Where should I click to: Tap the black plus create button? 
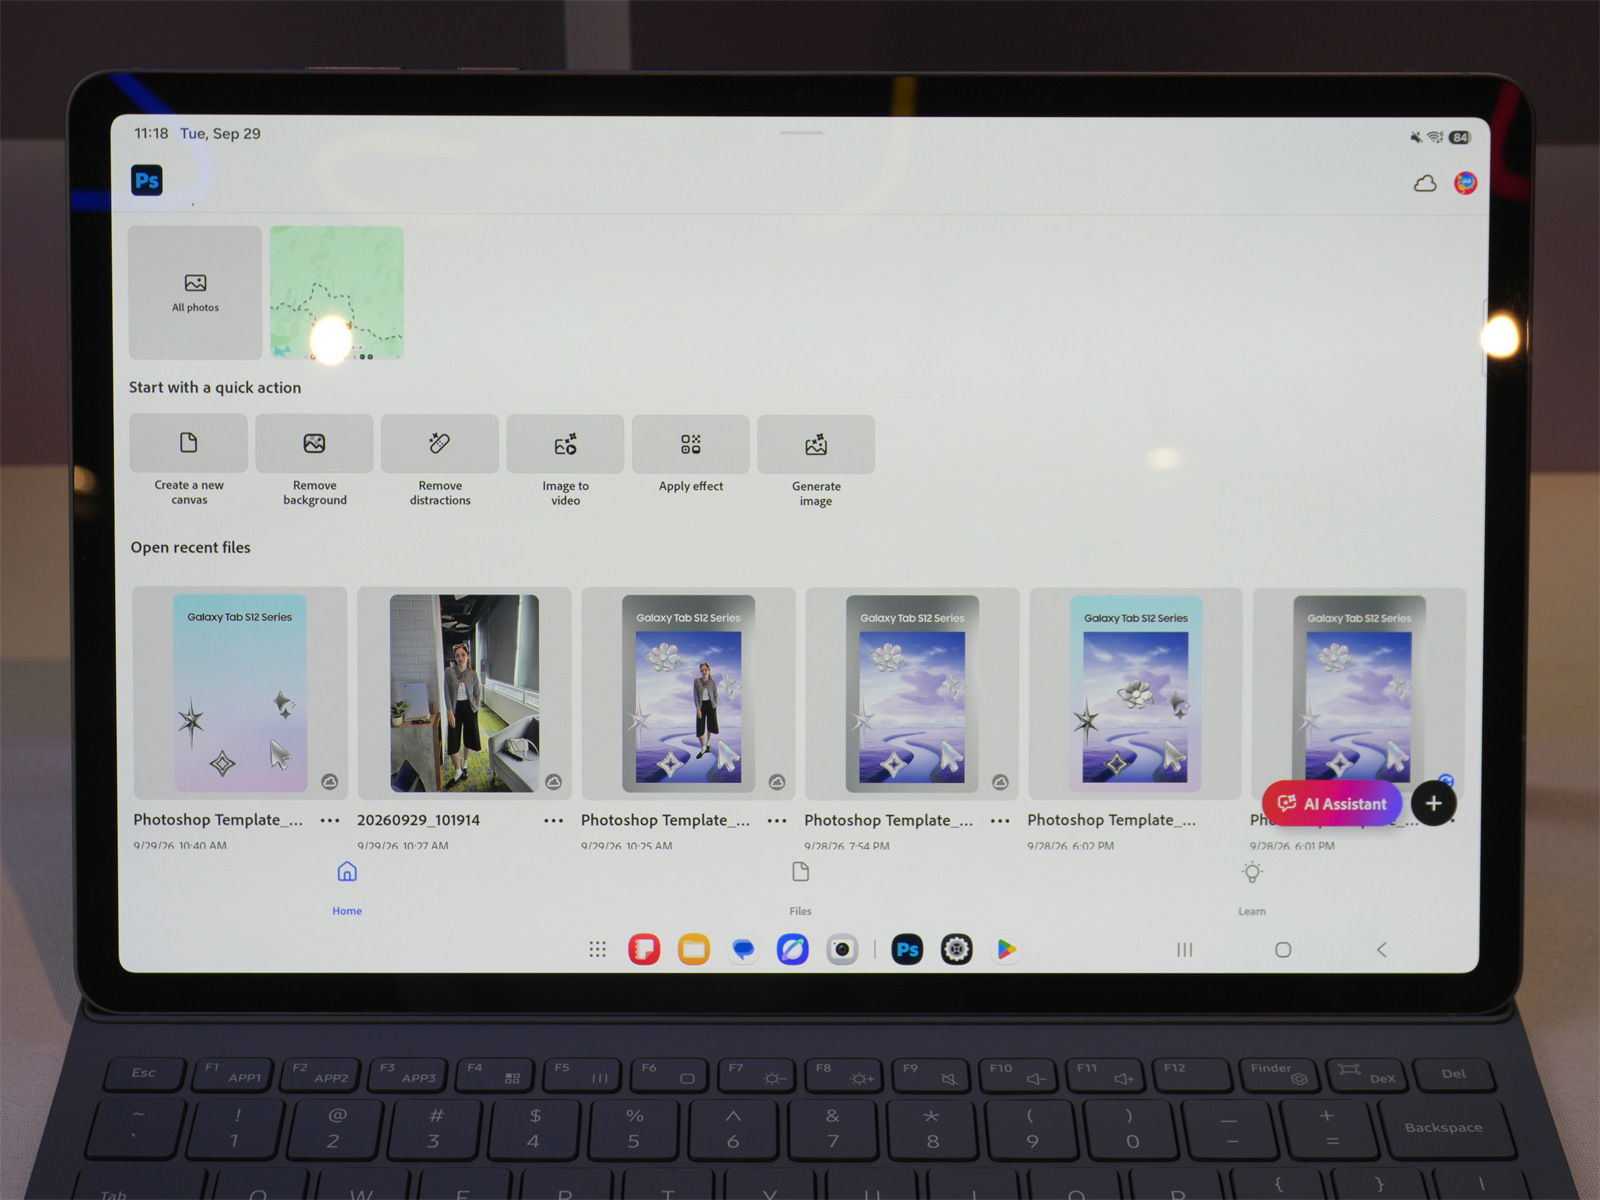[x=1433, y=803]
